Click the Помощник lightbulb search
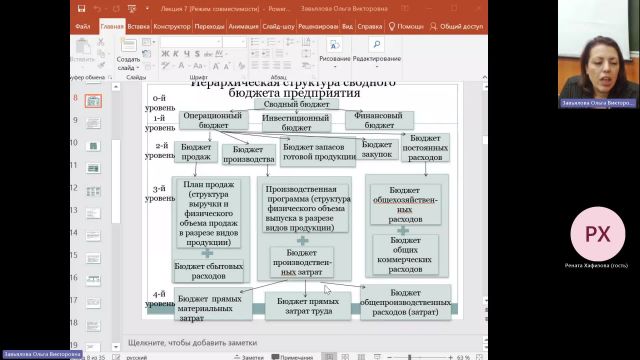The height and width of the screenshot is (360, 640). (x=406, y=26)
